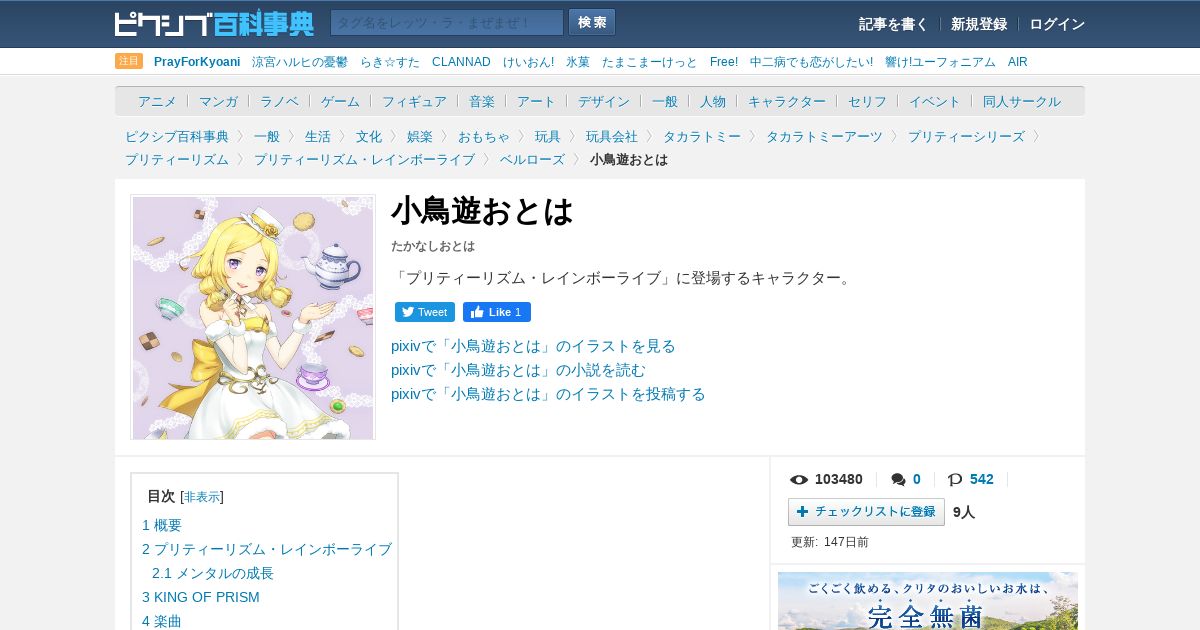Open the けいおん! trending tag
Image resolution: width=1200 pixels, height=630 pixels.
(528, 62)
